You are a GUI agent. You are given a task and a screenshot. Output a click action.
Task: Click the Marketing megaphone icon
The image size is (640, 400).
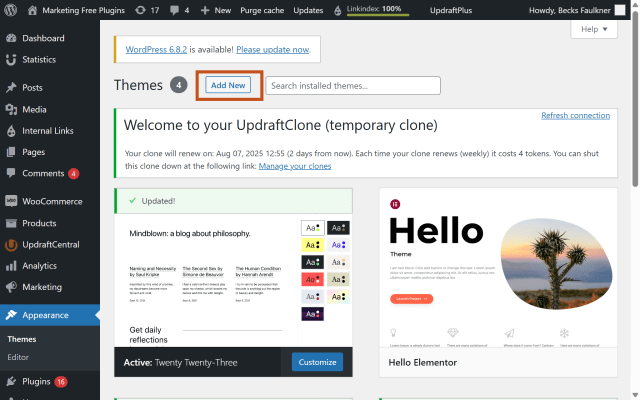(11, 287)
